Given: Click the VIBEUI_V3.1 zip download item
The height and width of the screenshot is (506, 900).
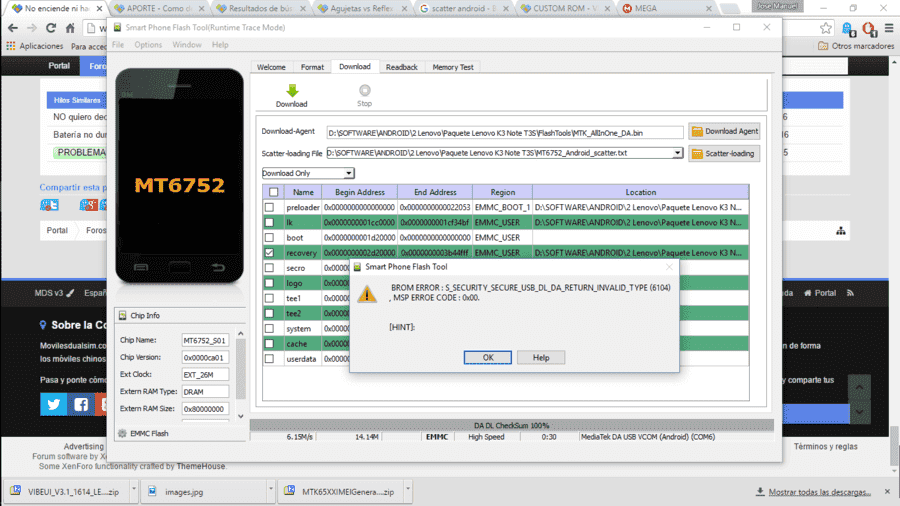Looking at the screenshot, I should click(65, 492).
